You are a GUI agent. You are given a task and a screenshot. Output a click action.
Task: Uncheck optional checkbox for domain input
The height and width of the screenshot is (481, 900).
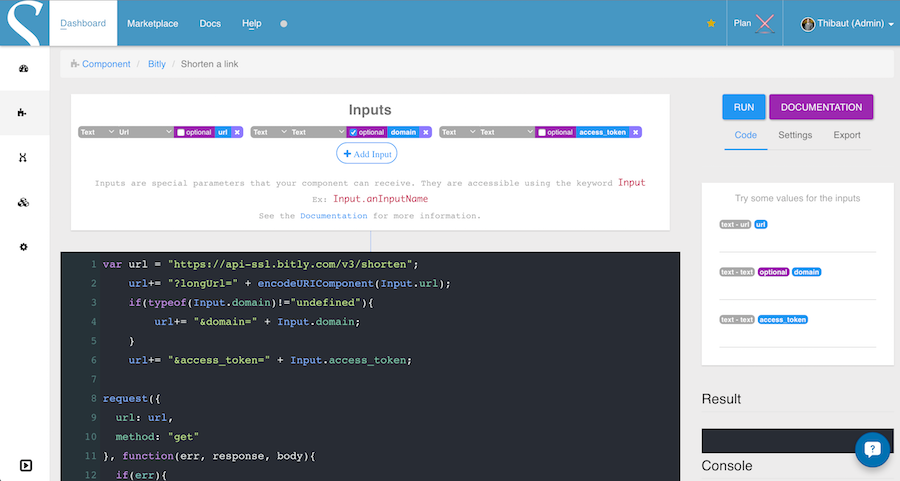point(353,133)
